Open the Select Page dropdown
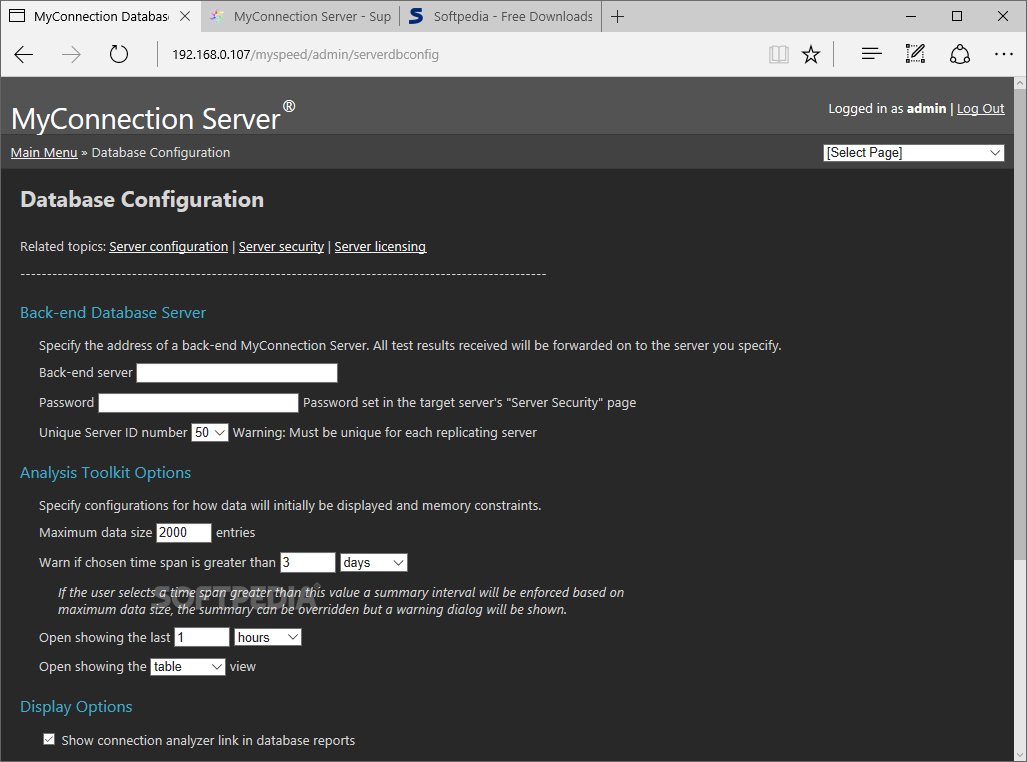Image resolution: width=1027 pixels, height=762 pixels. pyautogui.click(x=913, y=153)
